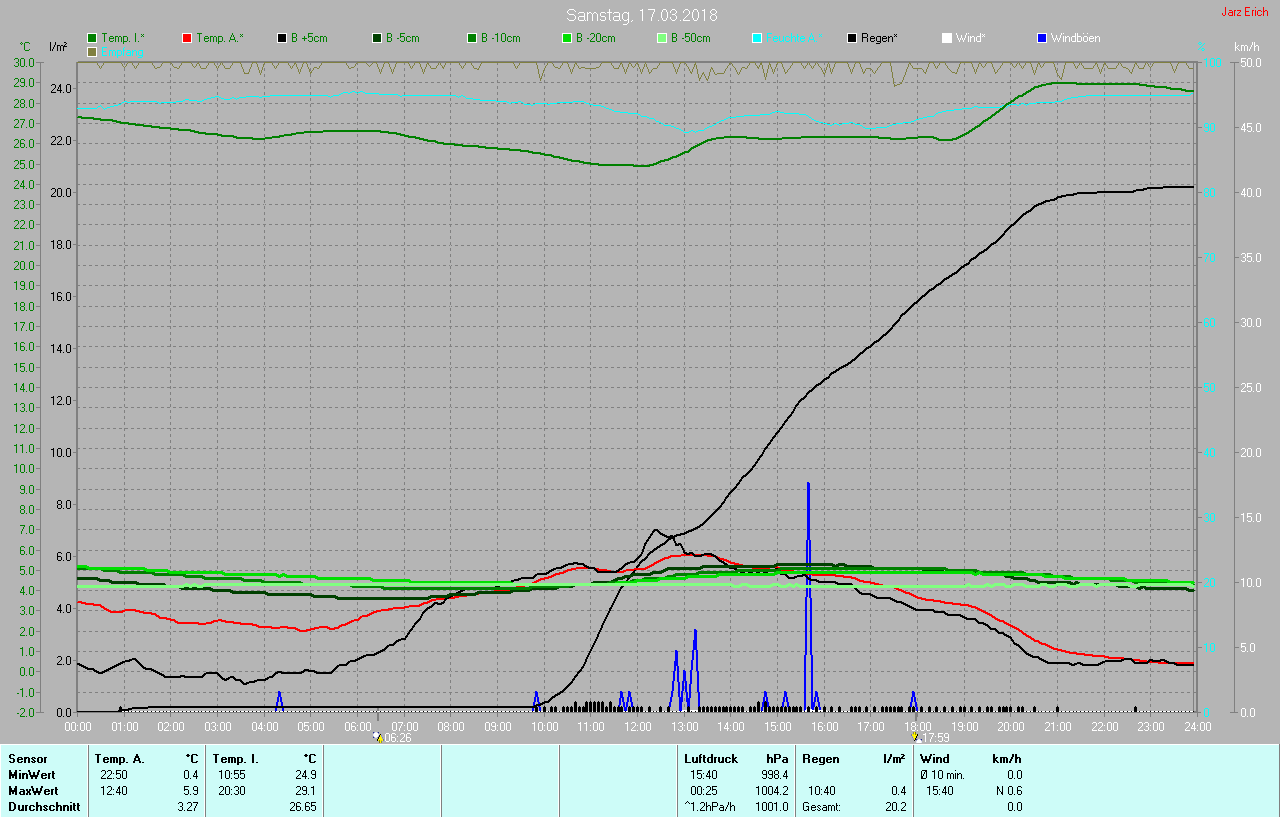1280x817 pixels.
Task: Click the olive Empfang legend marker
Action: point(93,52)
